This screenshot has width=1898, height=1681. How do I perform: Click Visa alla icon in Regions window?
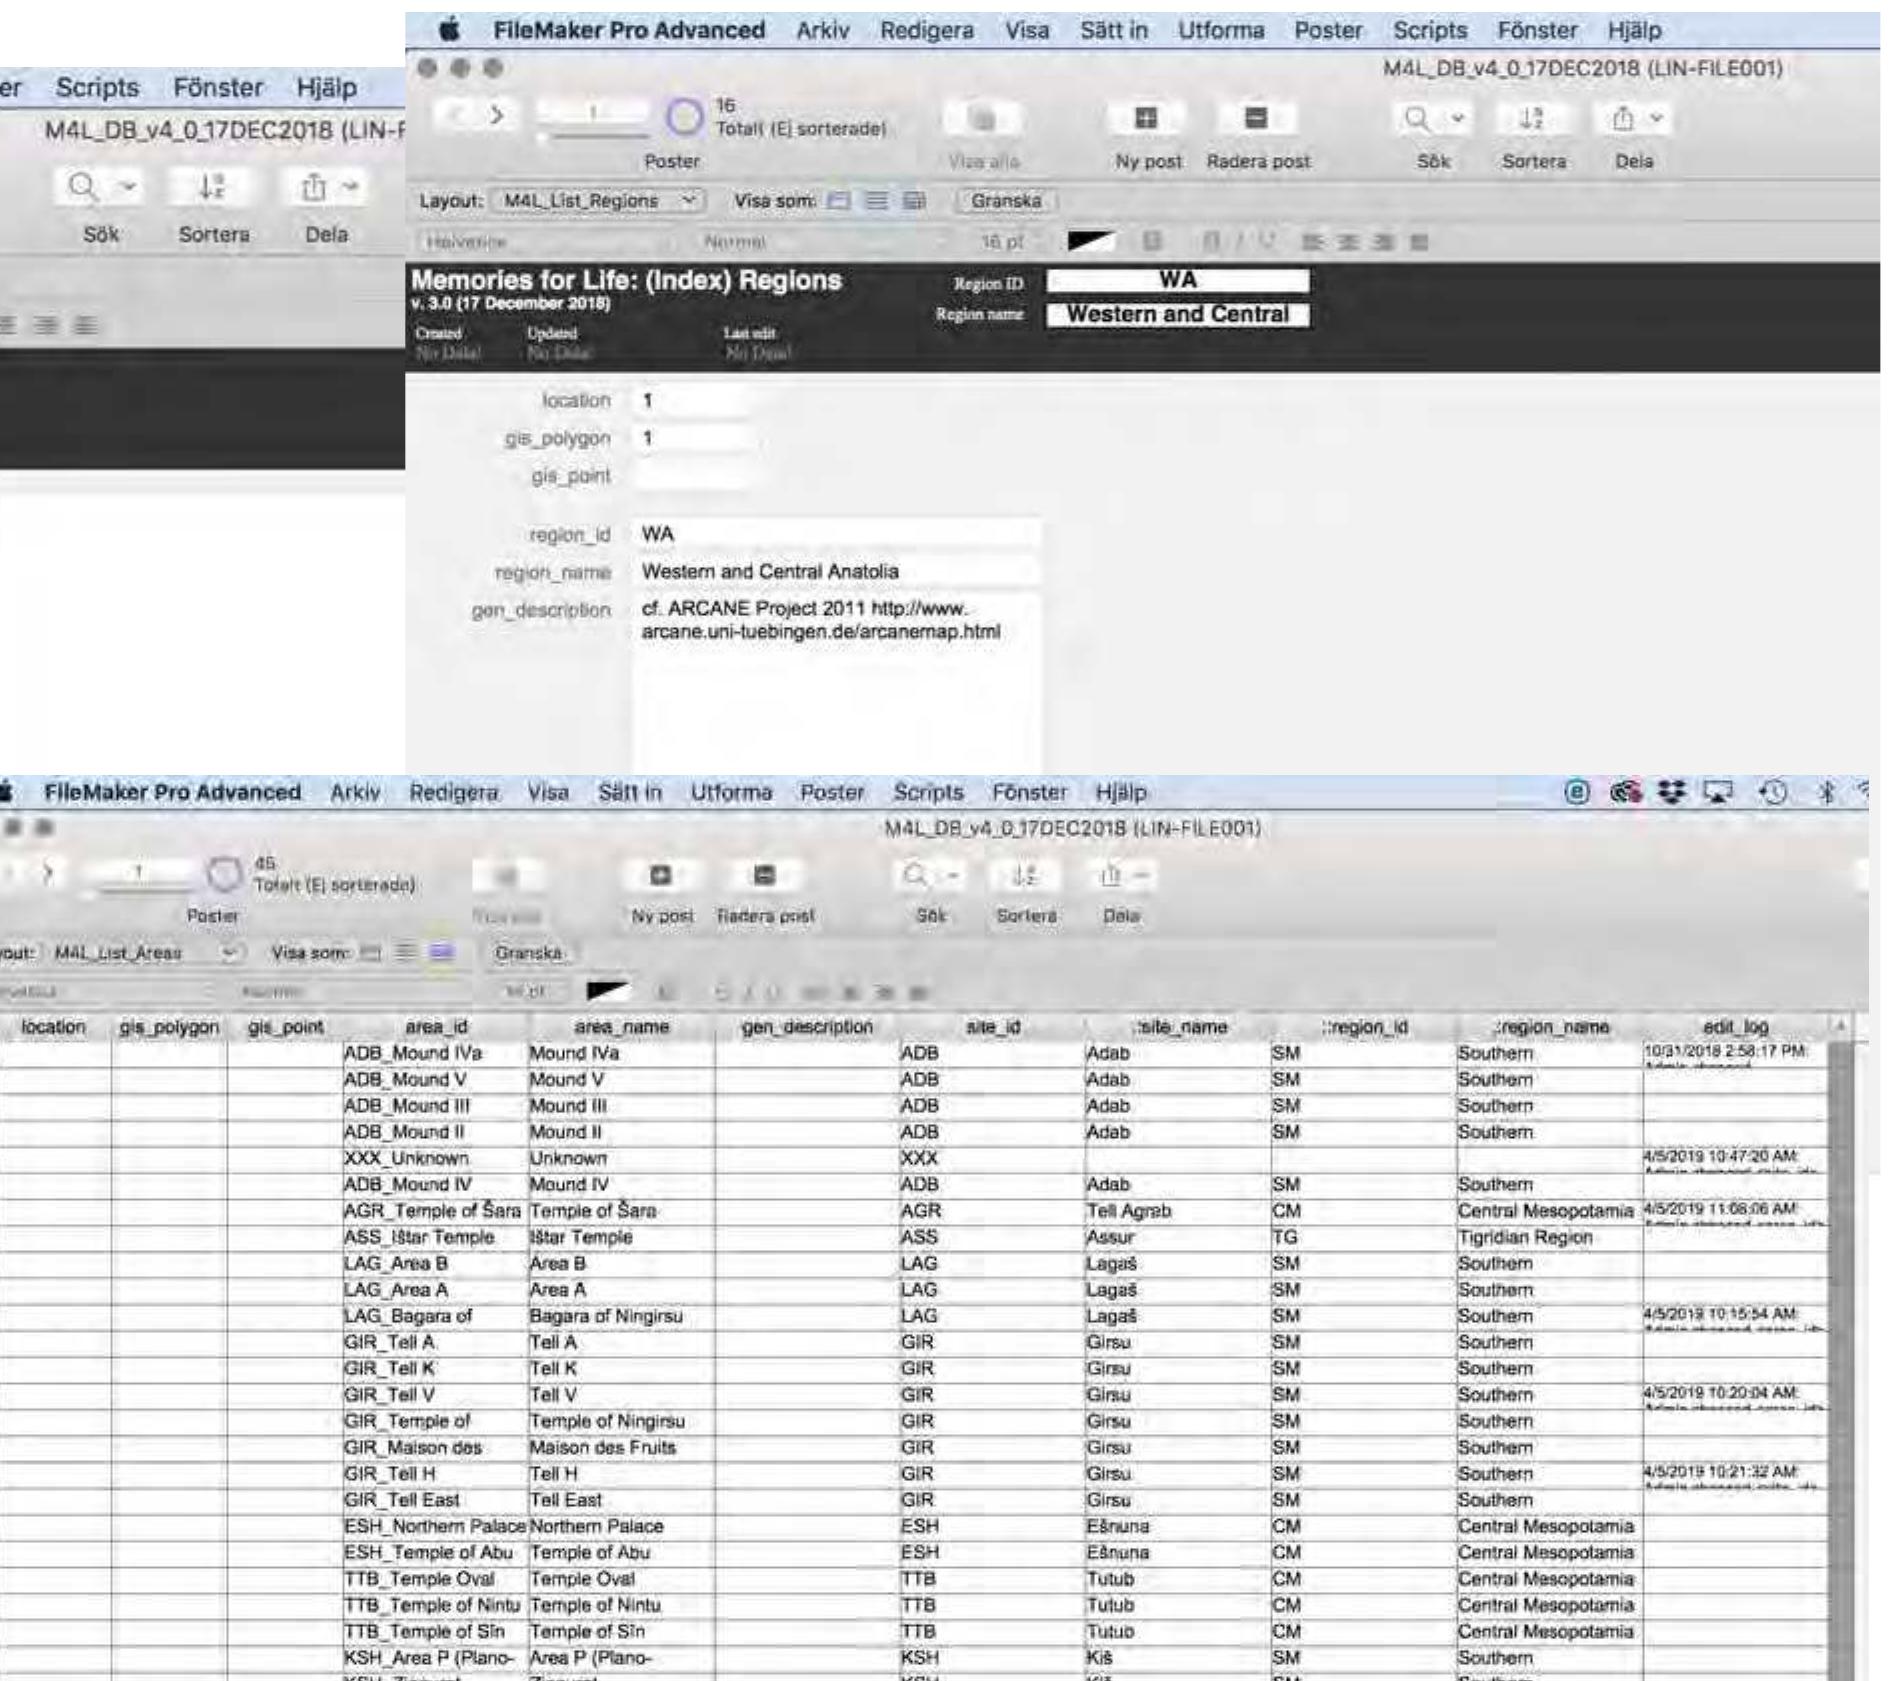point(984,120)
